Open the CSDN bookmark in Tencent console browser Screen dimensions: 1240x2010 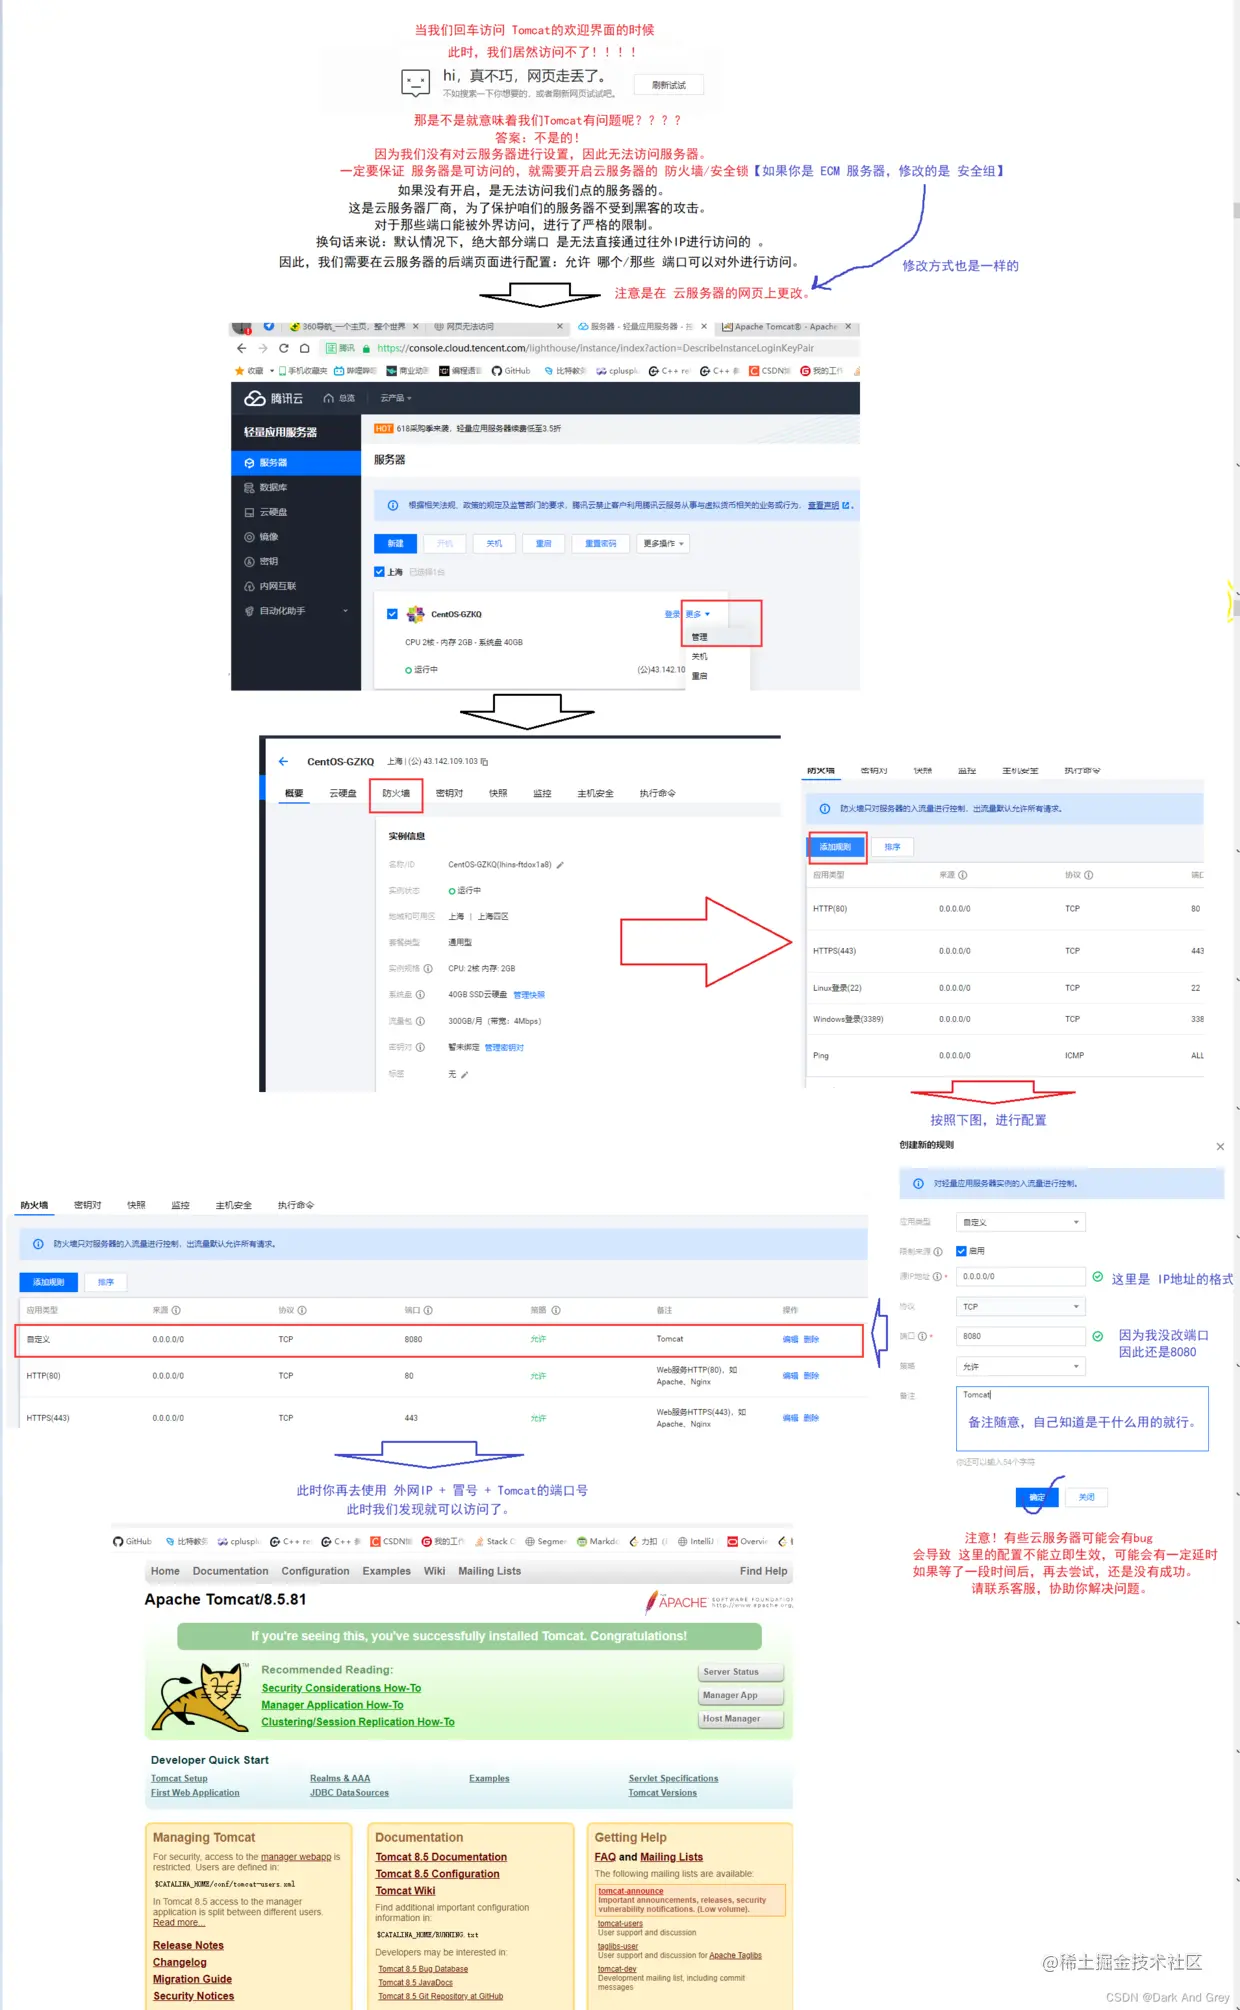click(769, 371)
